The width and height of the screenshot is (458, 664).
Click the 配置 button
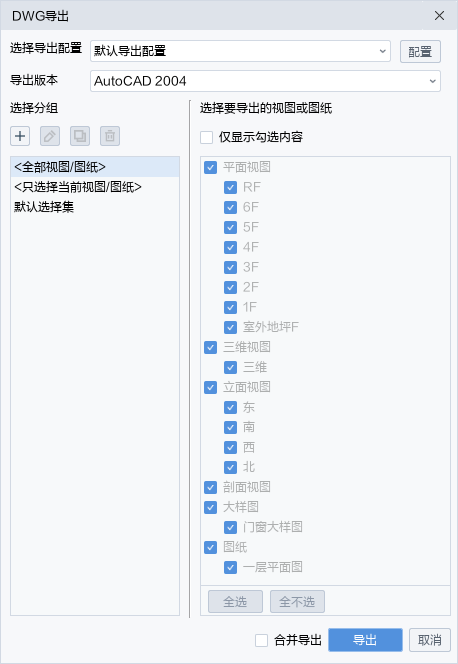tap(420, 52)
